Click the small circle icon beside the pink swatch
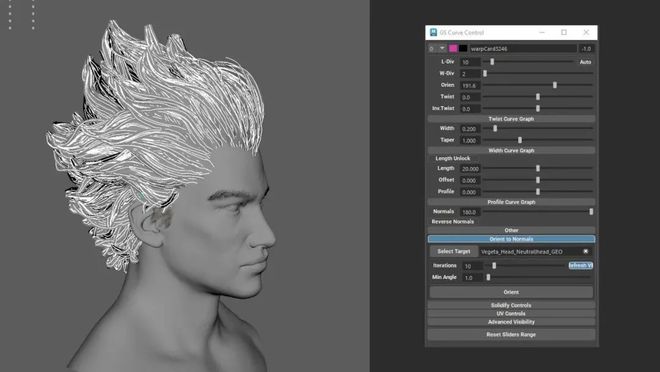660x372 pixels. pos(431,48)
